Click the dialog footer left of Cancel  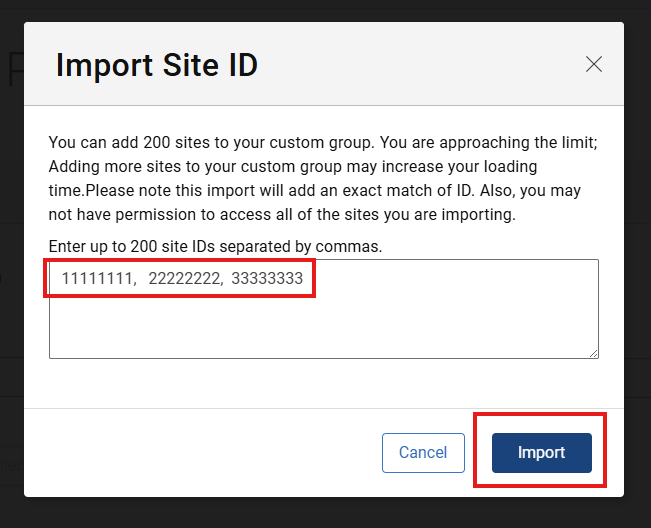[200, 453]
